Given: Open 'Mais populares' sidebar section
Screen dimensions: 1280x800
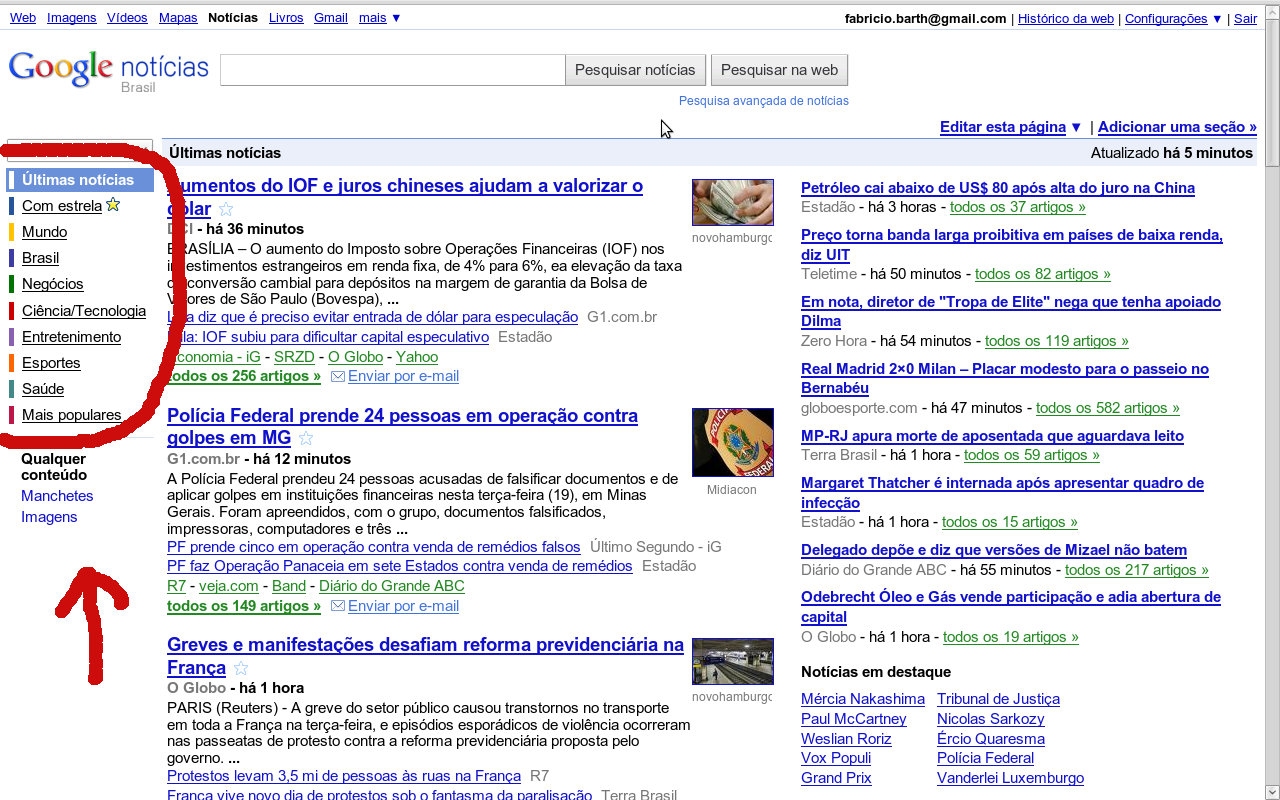Looking at the screenshot, I should tap(71, 415).
